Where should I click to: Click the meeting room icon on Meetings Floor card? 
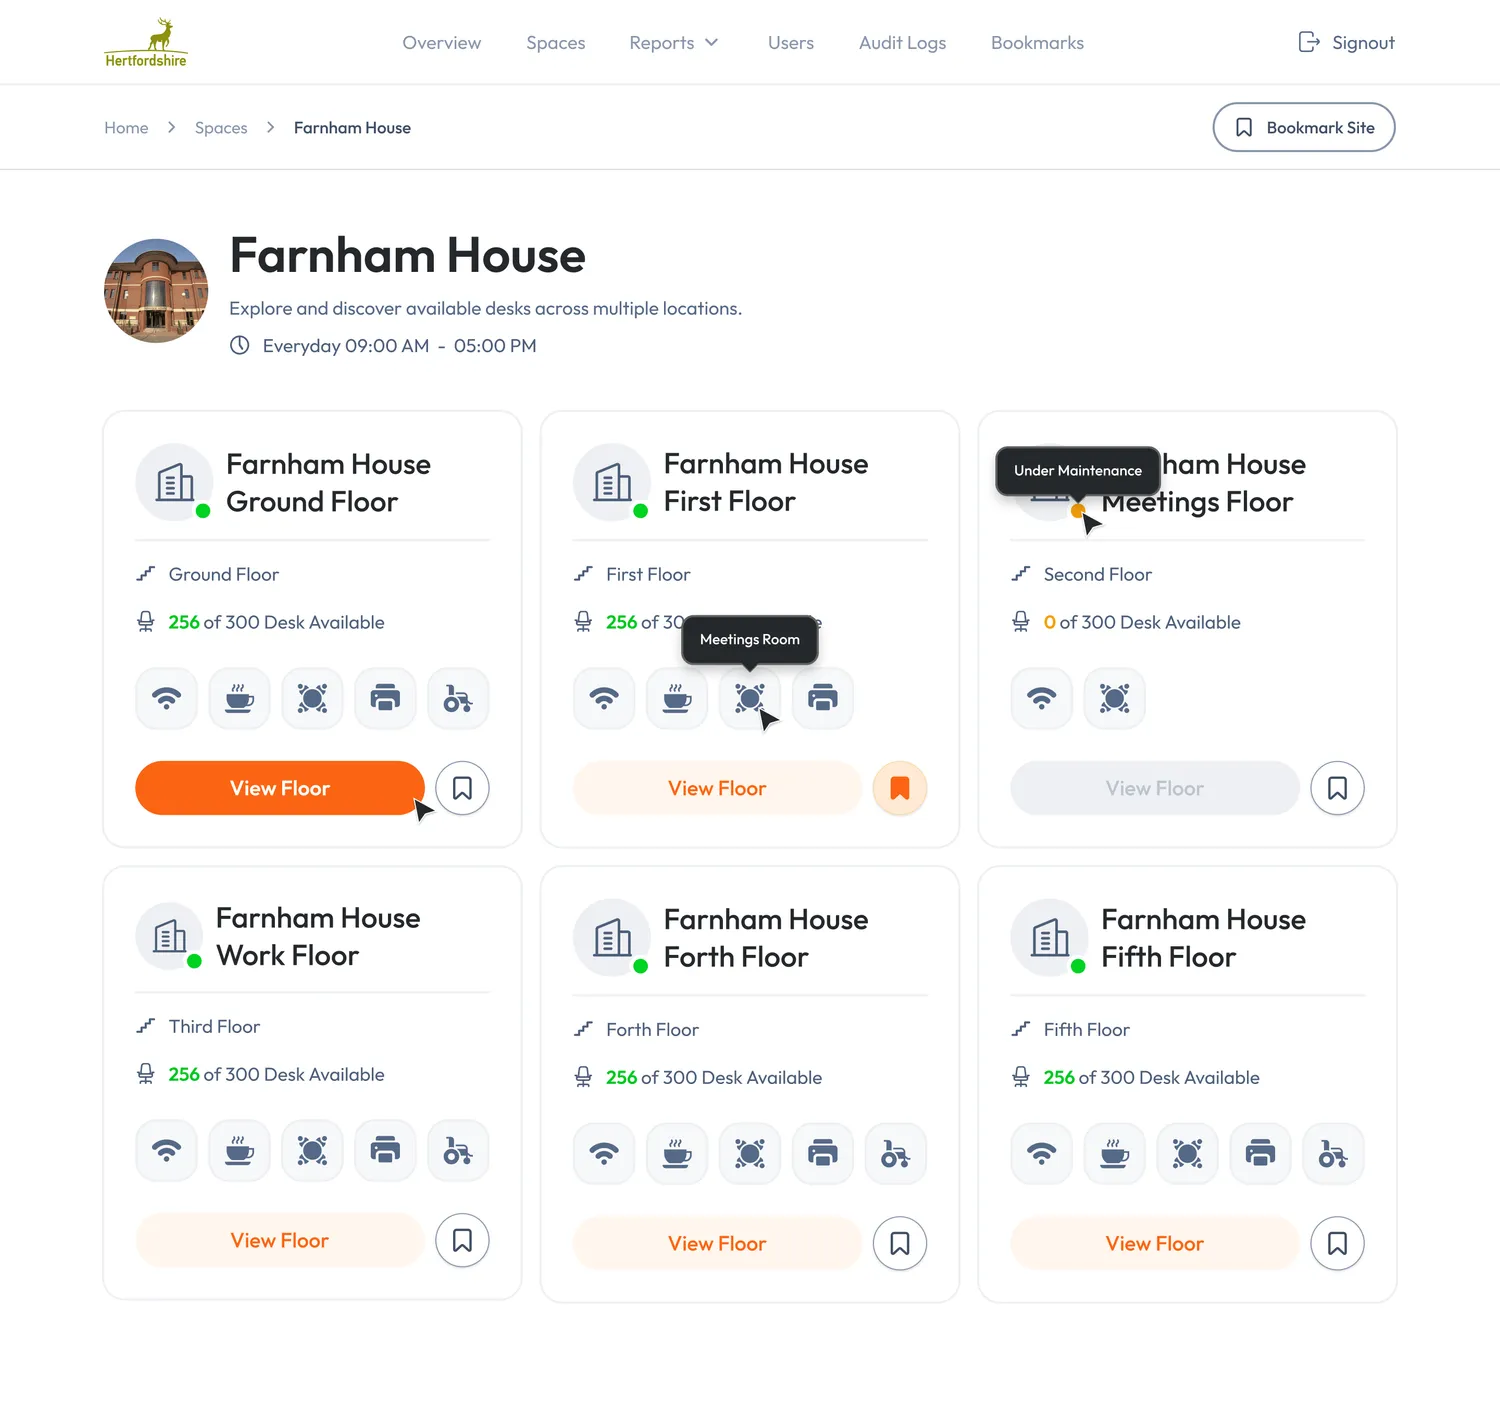pos(1115,698)
